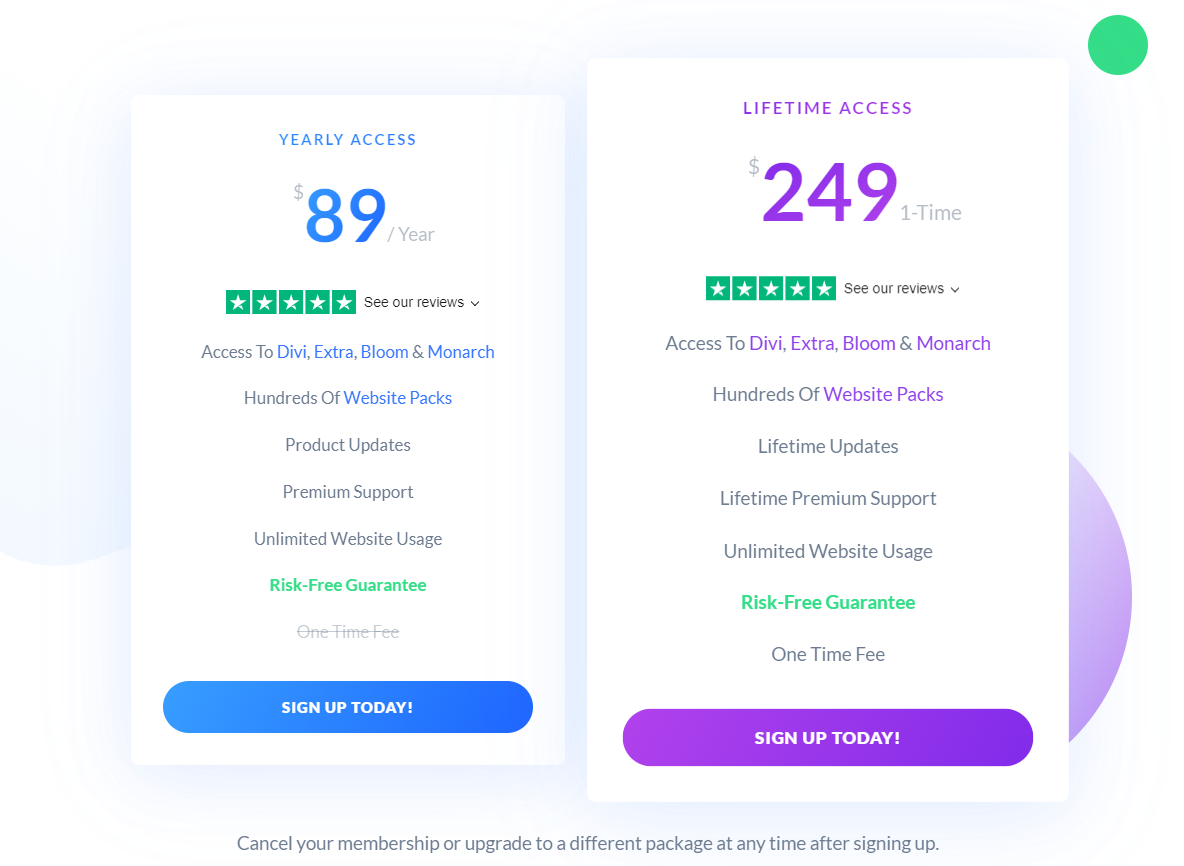Screen dimensions: 1184x866
Task: Open the blue Monarch link in Yearly card
Action: coord(461,351)
